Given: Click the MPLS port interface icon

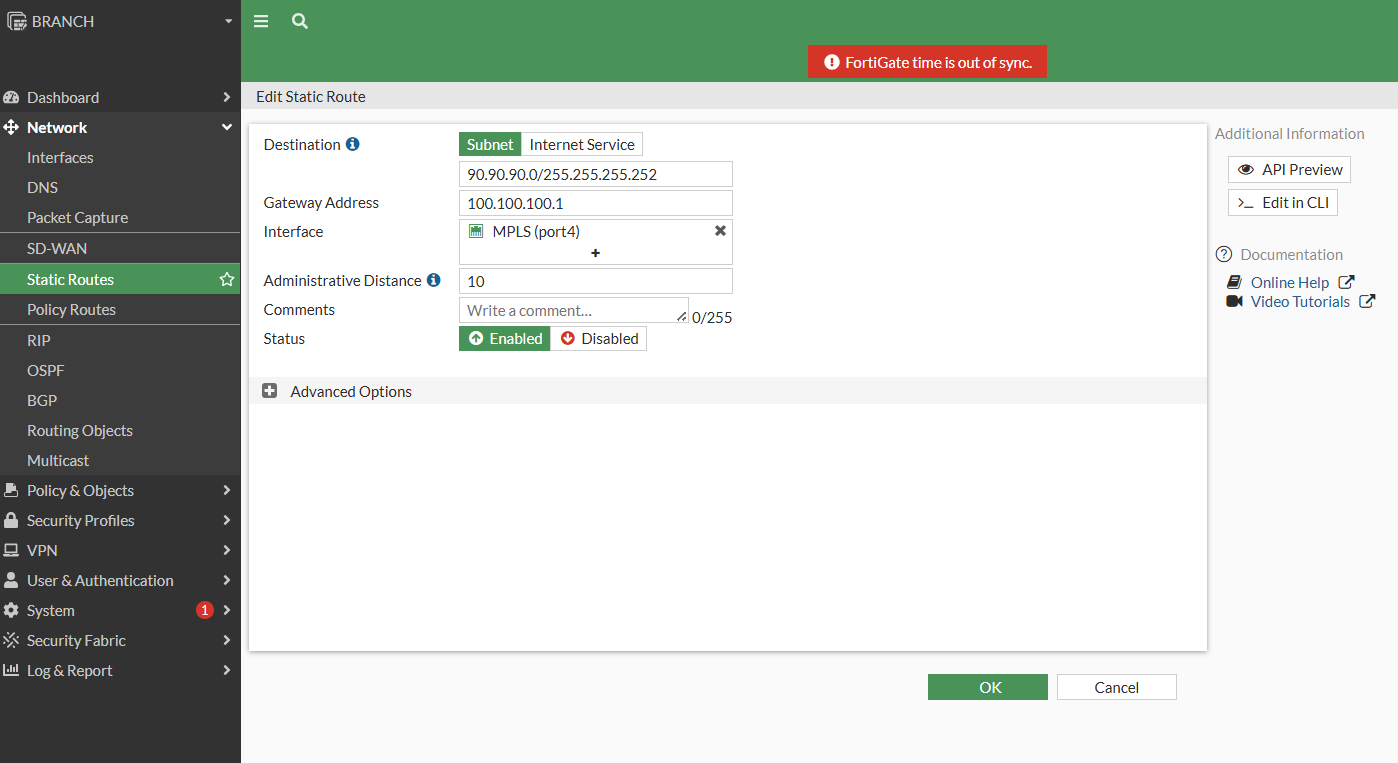Looking at the screenshot, I should tap(476, 231).
